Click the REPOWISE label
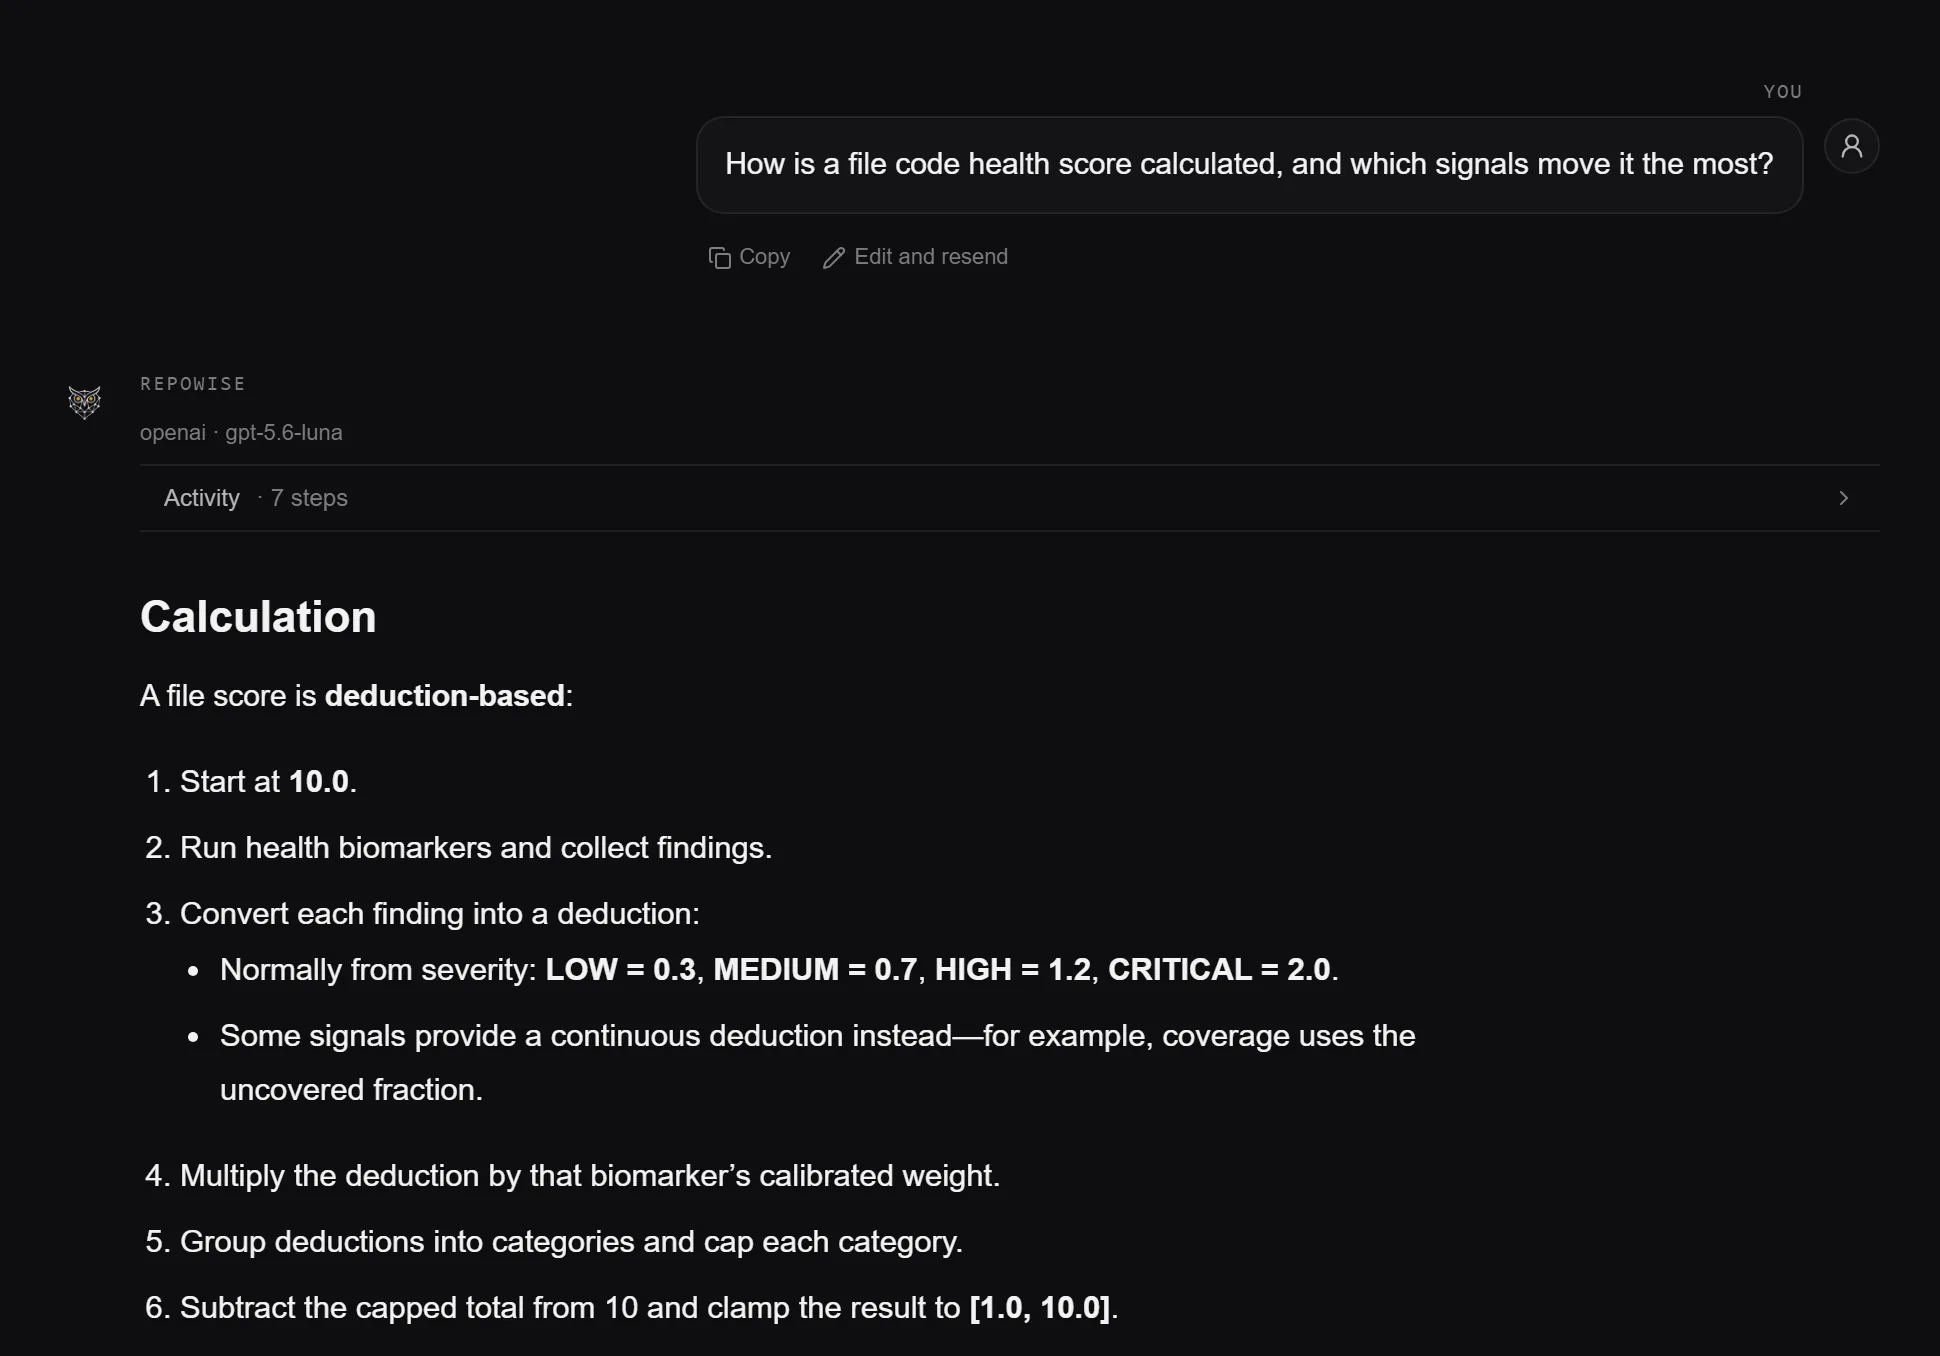The height and width of the screenshot is (1356, 1940). click(193, 384)
